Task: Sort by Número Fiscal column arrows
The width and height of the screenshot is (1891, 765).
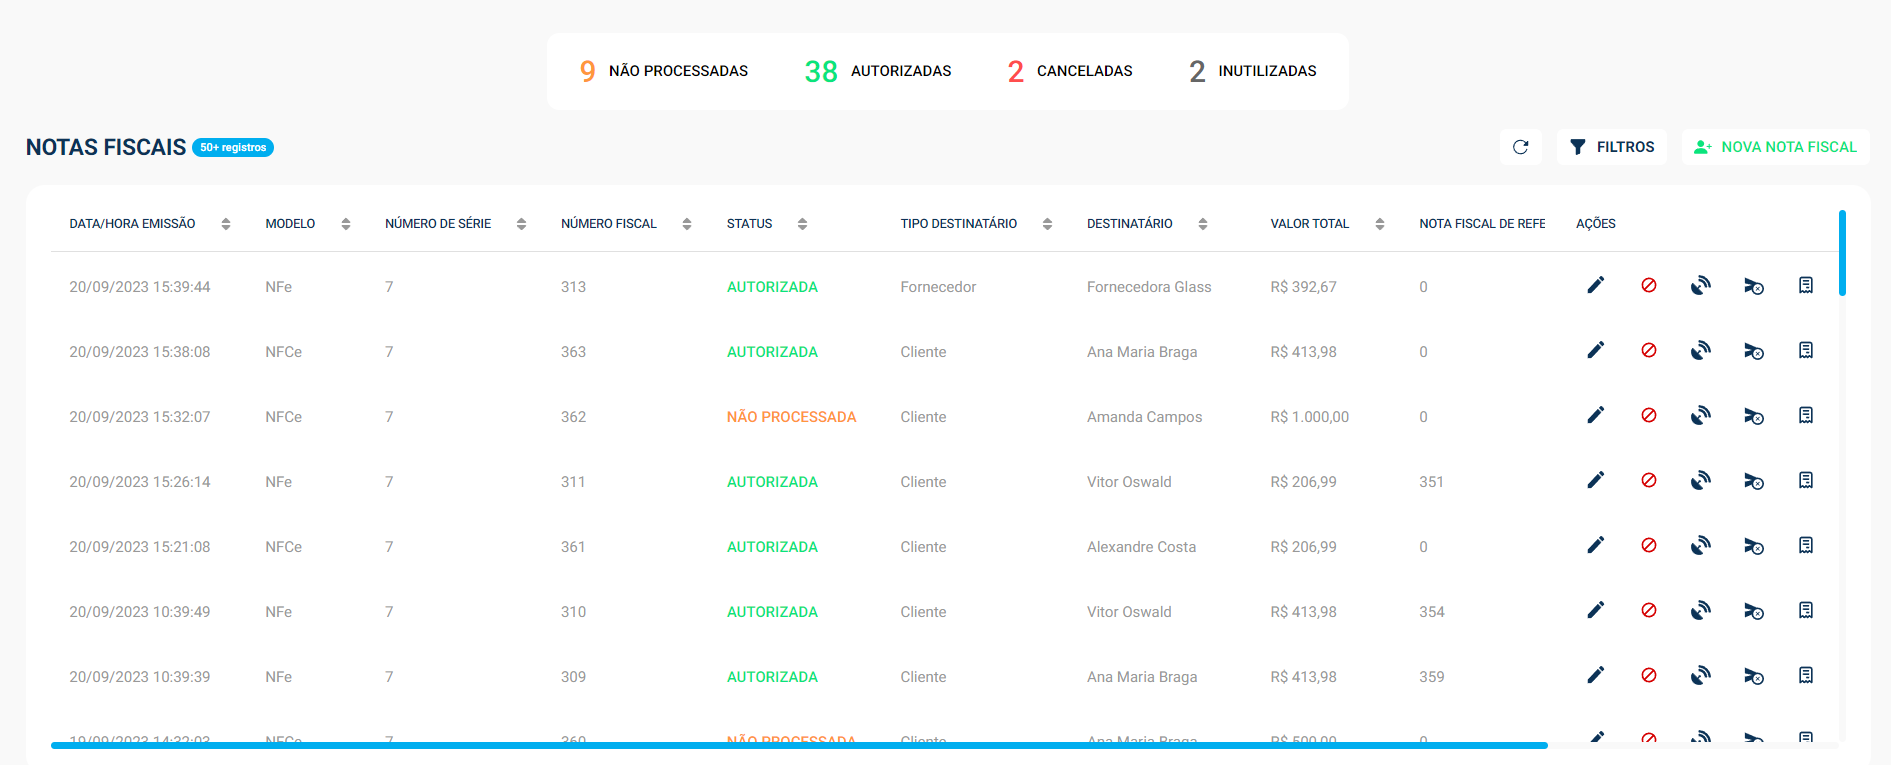Action: click(687, 224)
